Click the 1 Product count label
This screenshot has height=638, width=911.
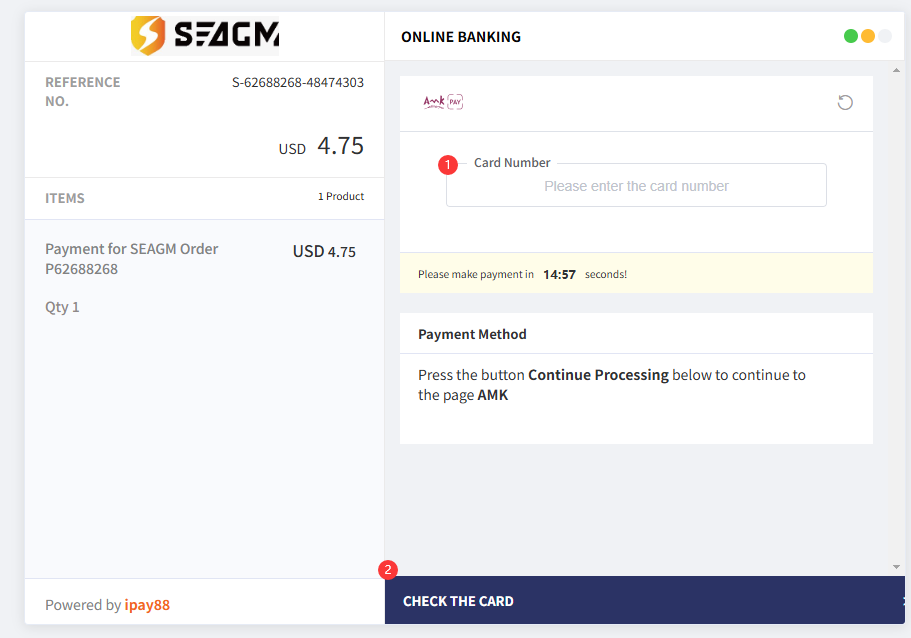coord(340,196)
